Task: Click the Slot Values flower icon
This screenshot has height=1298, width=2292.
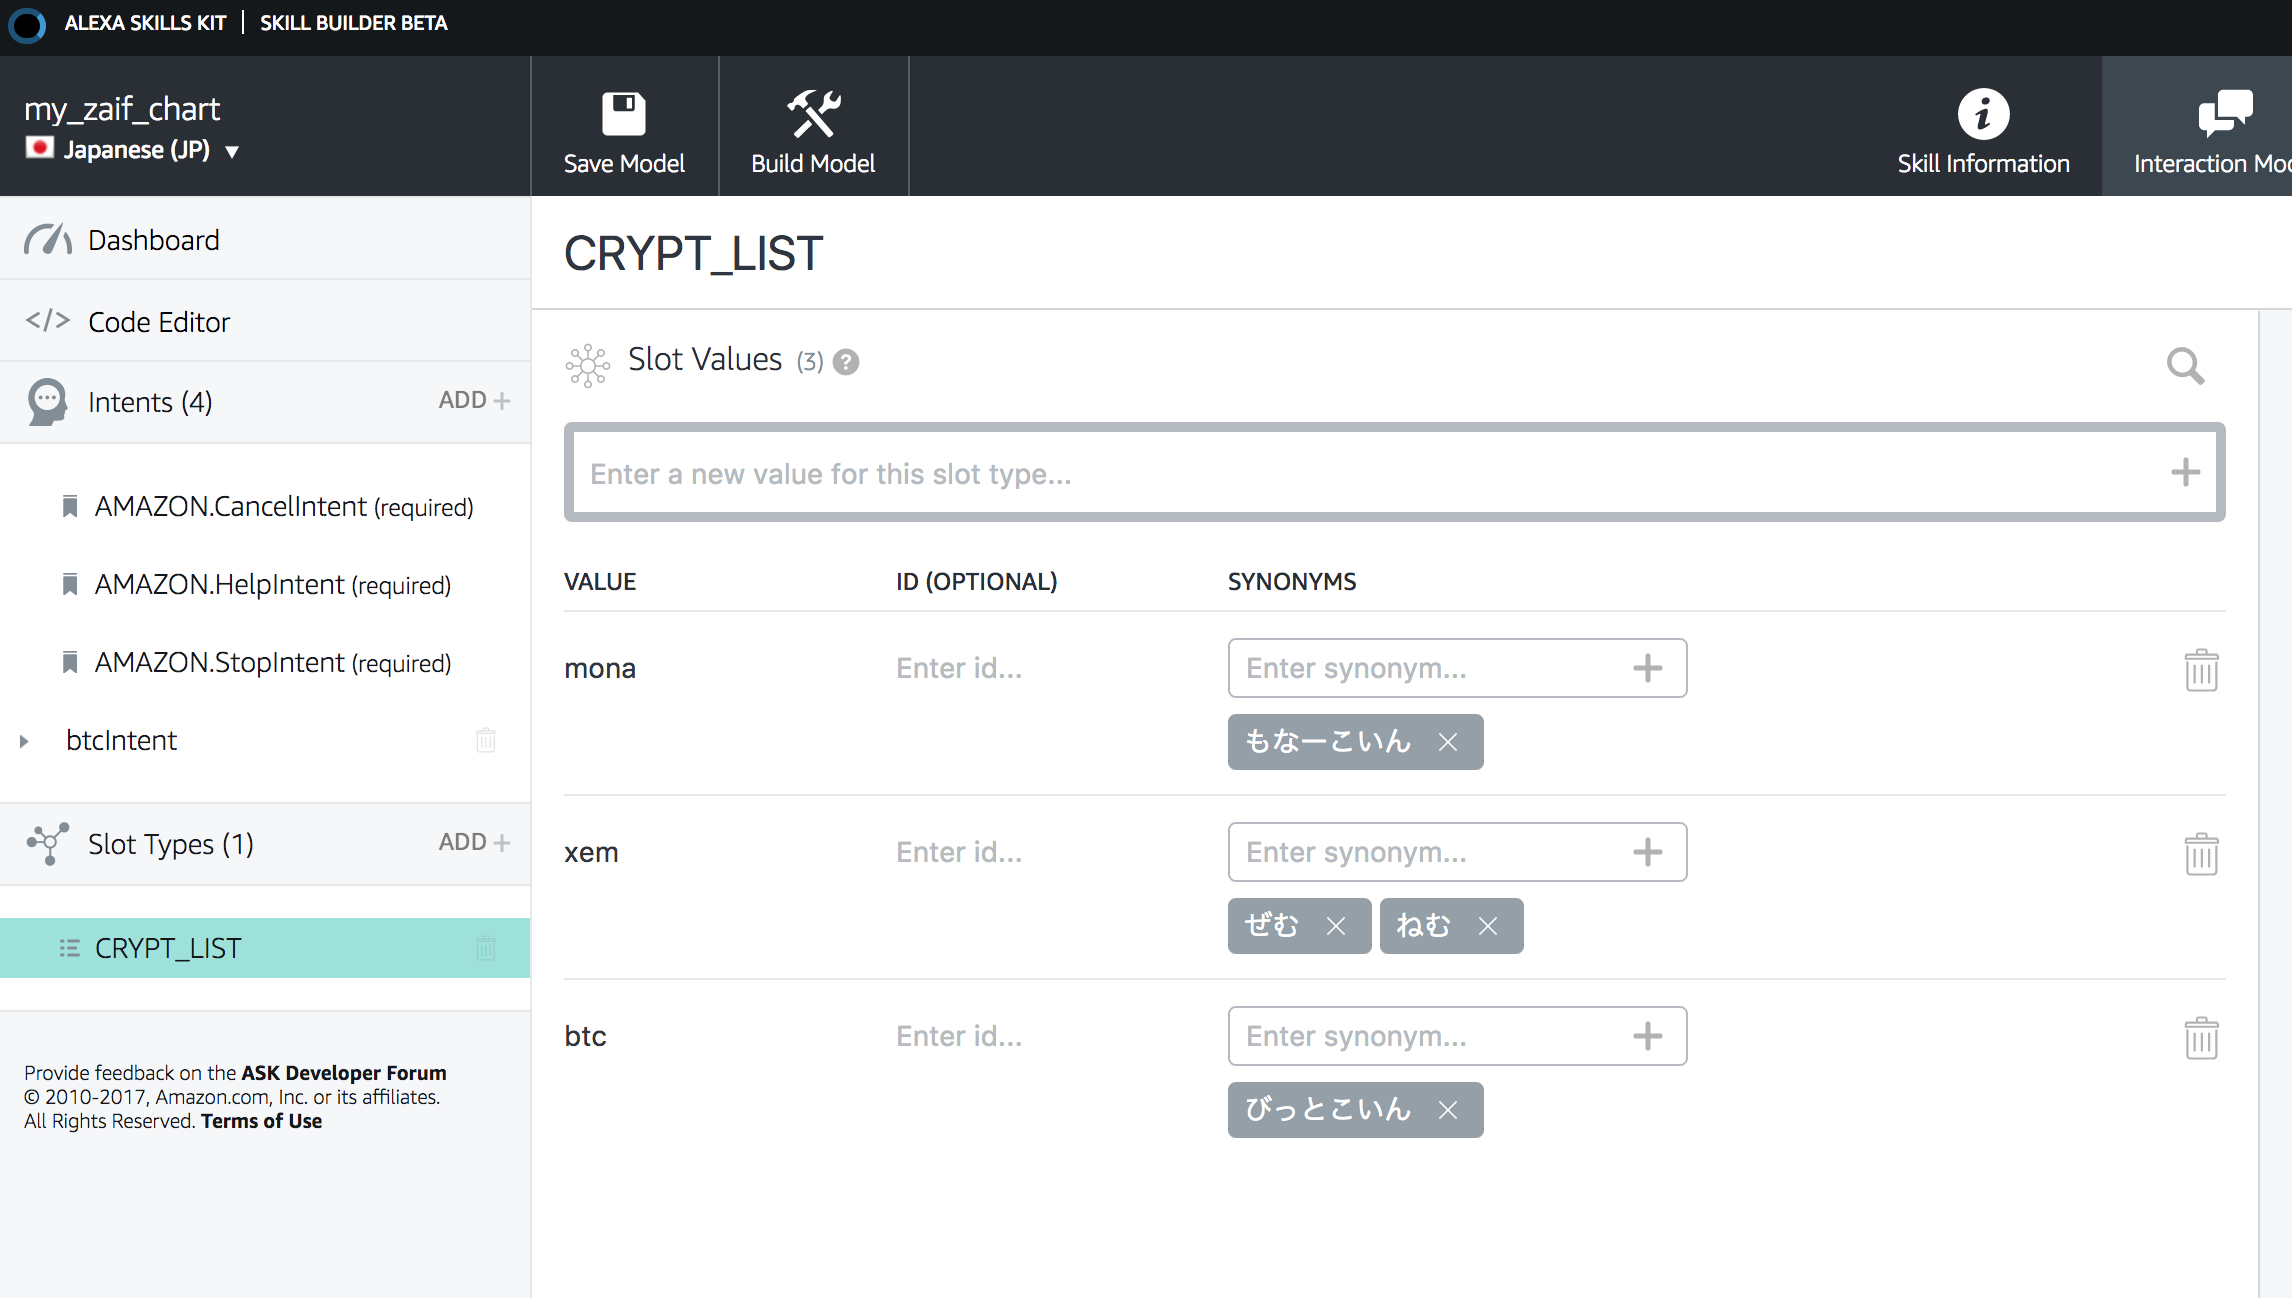Action: (x=588, y=365)
